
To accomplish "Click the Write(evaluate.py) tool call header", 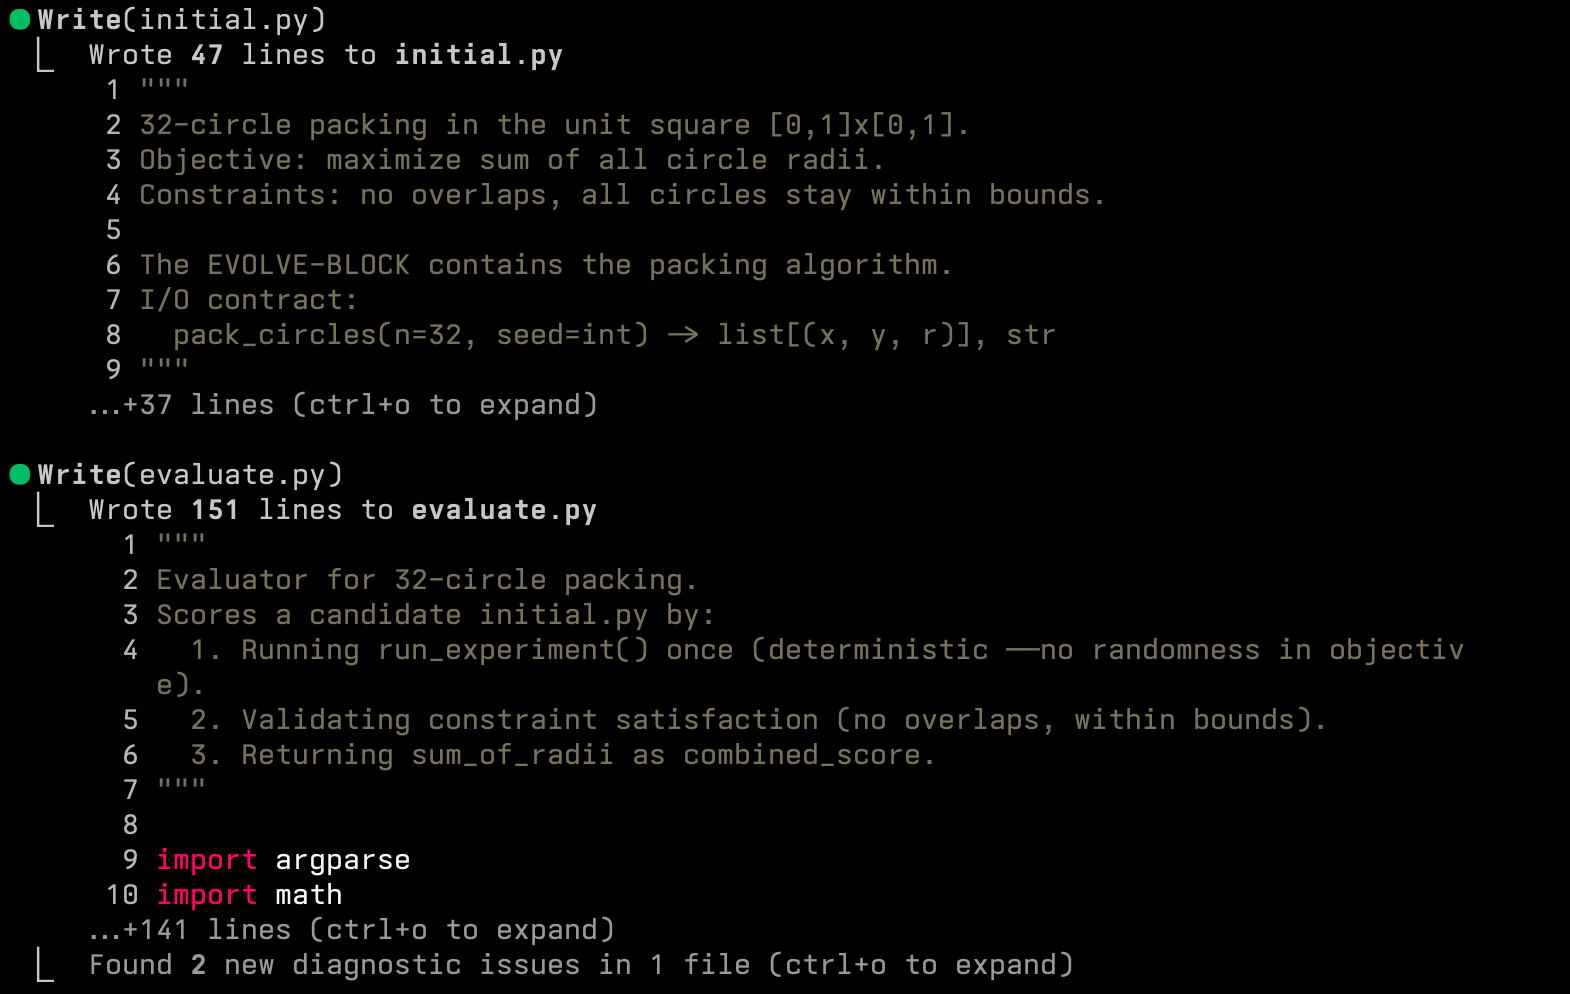I will (190, 474).
